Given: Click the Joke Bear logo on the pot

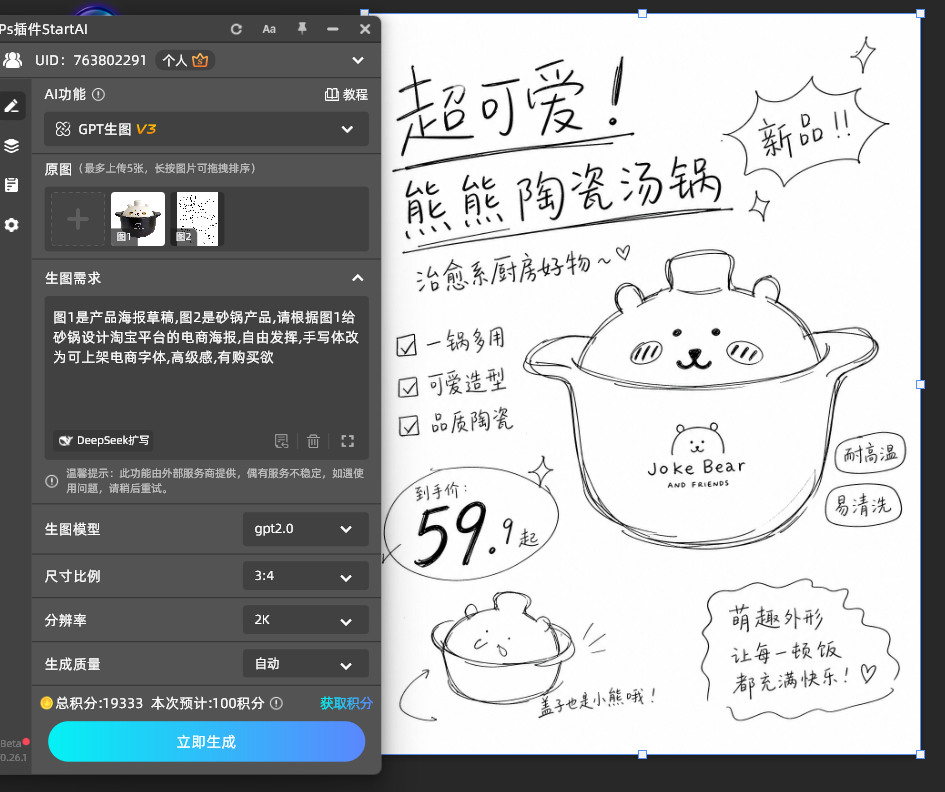Looking at the screenshot, I should (x=697, y=457).
